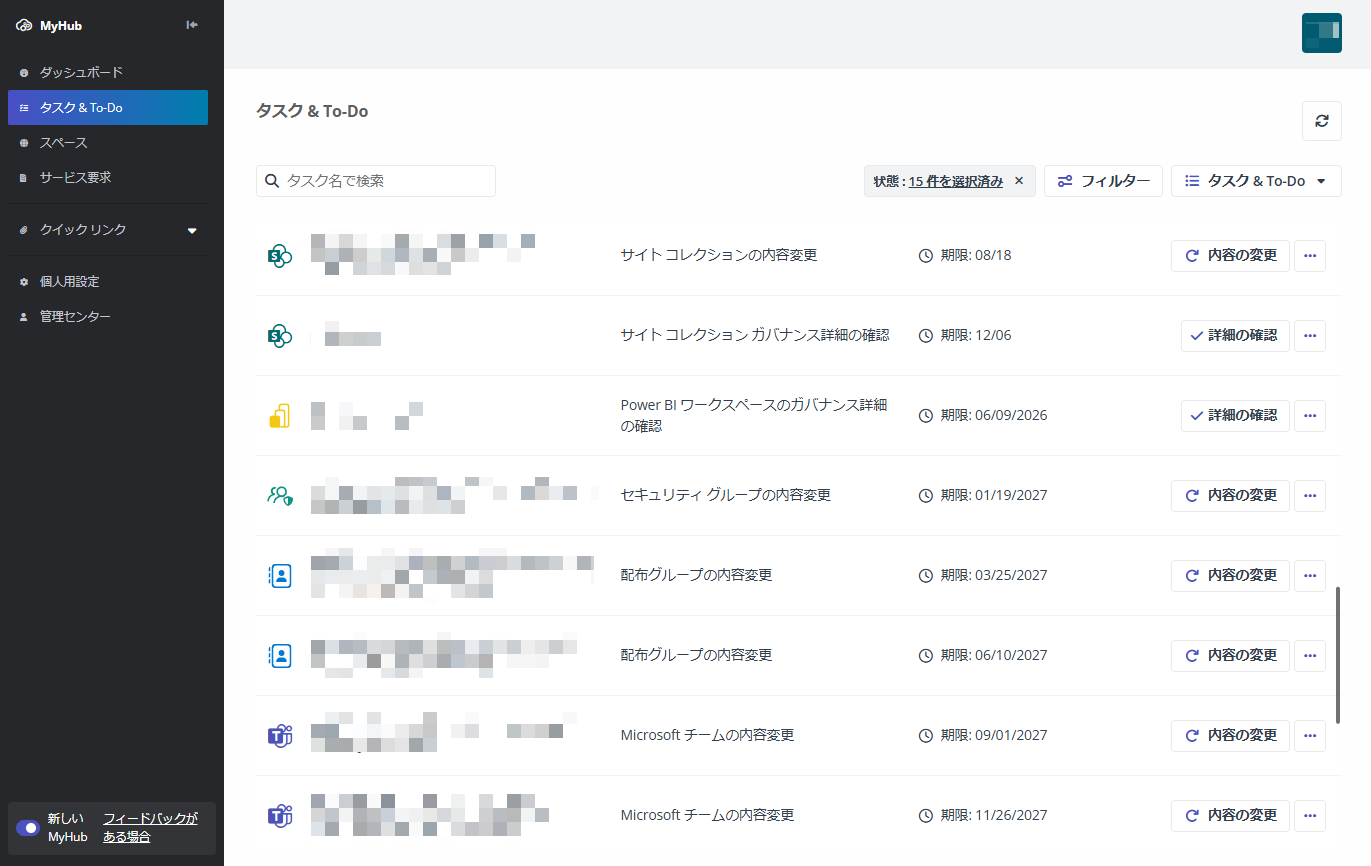The height and width of the screenshot is (866, 1371).
Task: Open more options for task due 11/26/2027
Action: 1310,816
